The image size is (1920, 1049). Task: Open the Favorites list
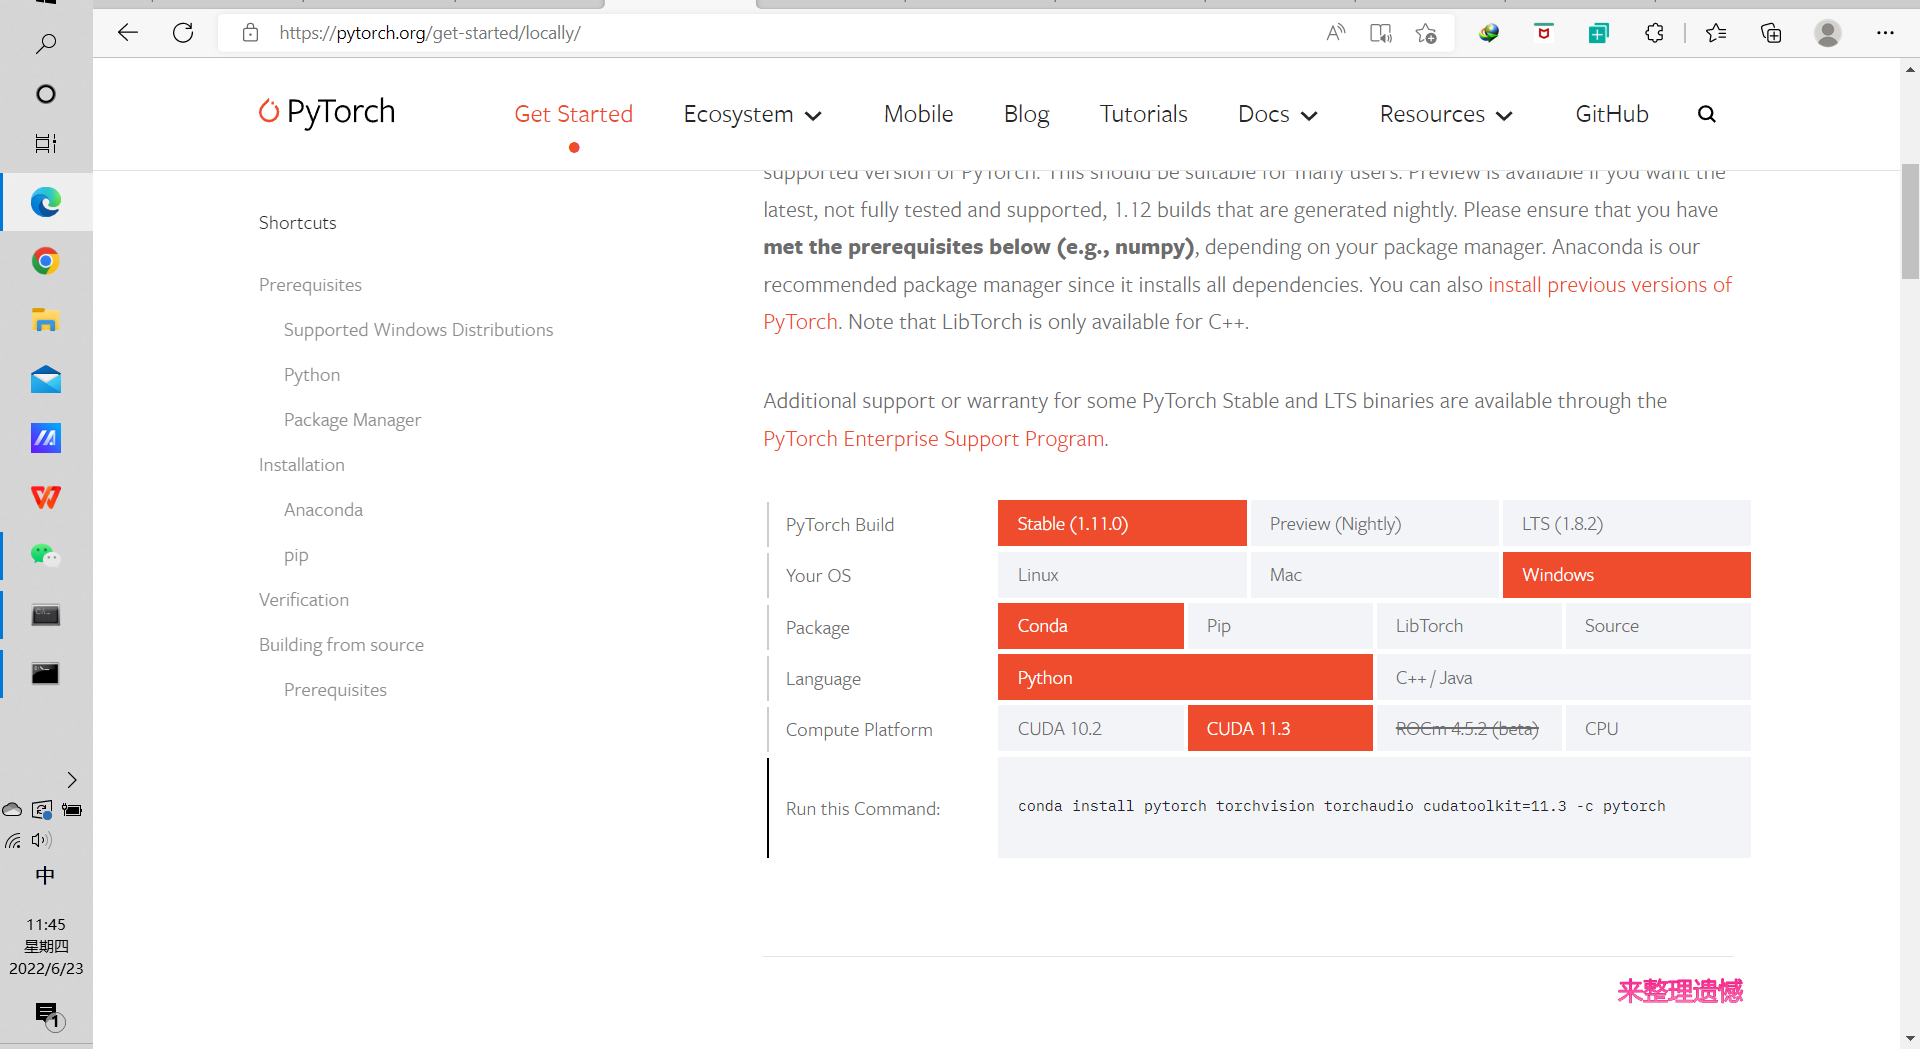point(1716,33)
